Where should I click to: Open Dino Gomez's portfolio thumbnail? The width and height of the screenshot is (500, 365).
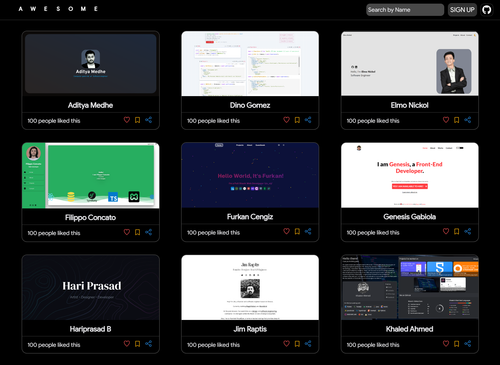point(250,64)
